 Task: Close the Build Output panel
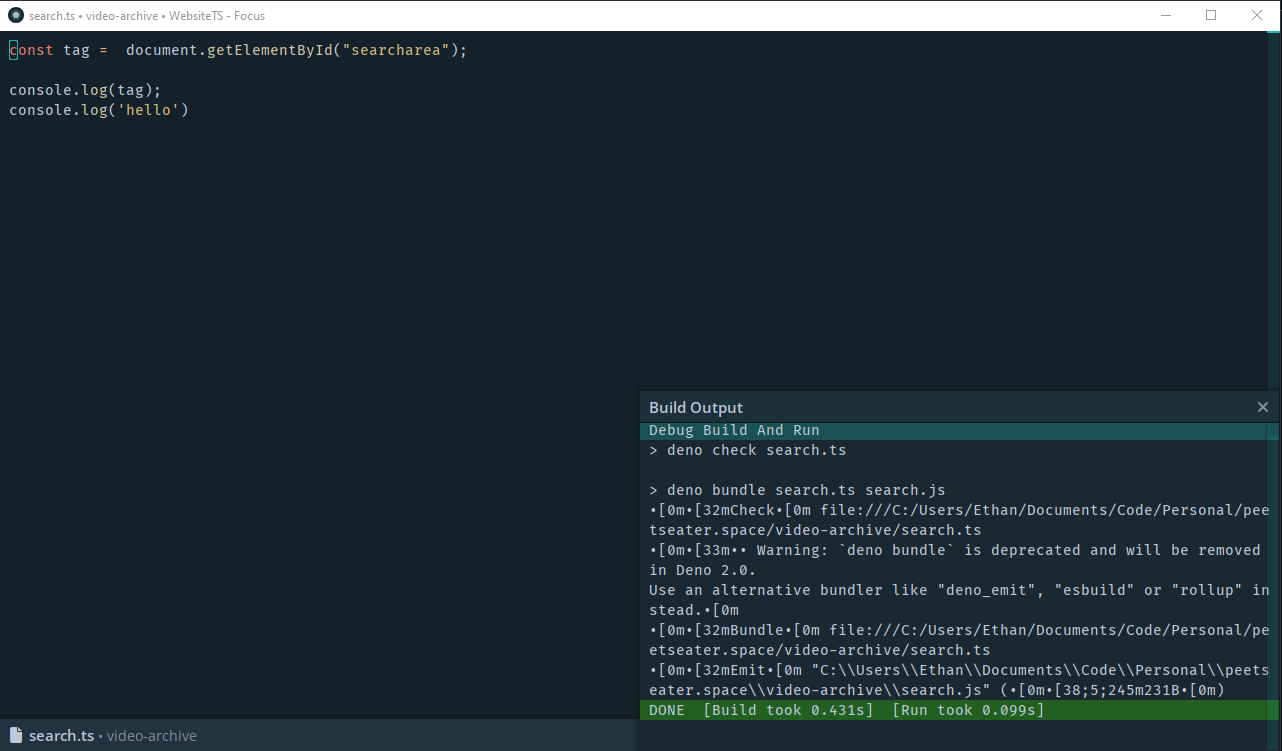pos(1262,407)
